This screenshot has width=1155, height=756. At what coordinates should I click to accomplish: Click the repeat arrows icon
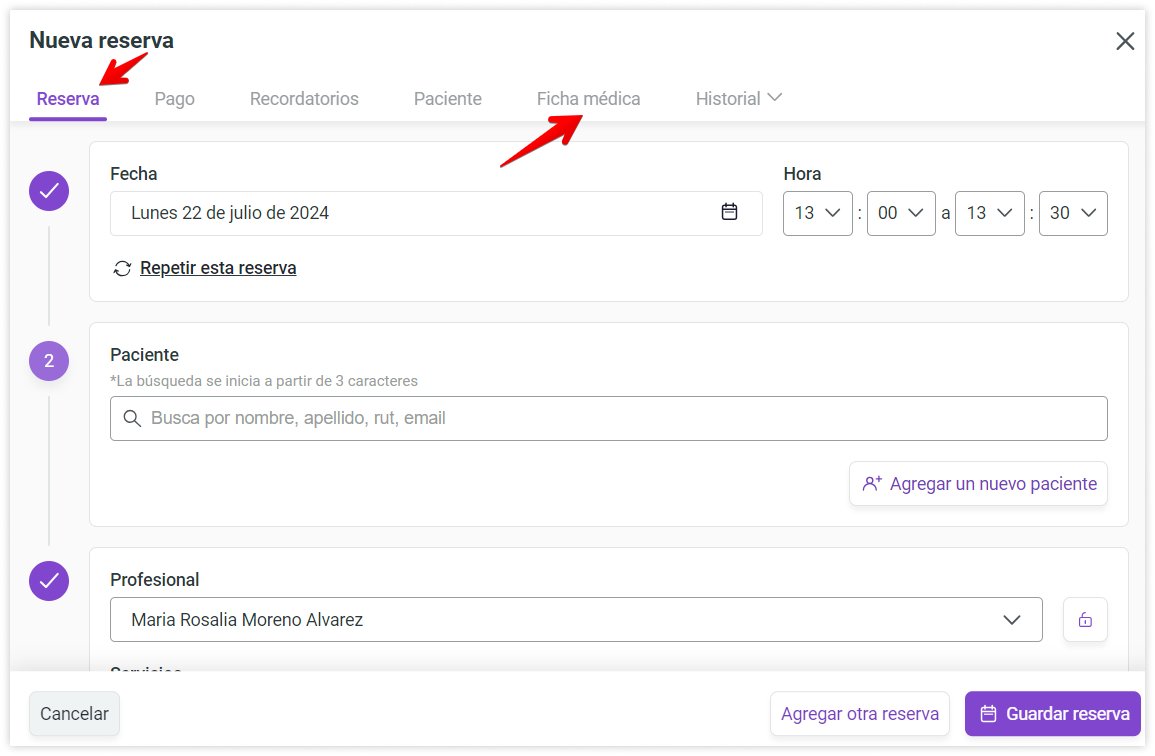tap(122, 268)
